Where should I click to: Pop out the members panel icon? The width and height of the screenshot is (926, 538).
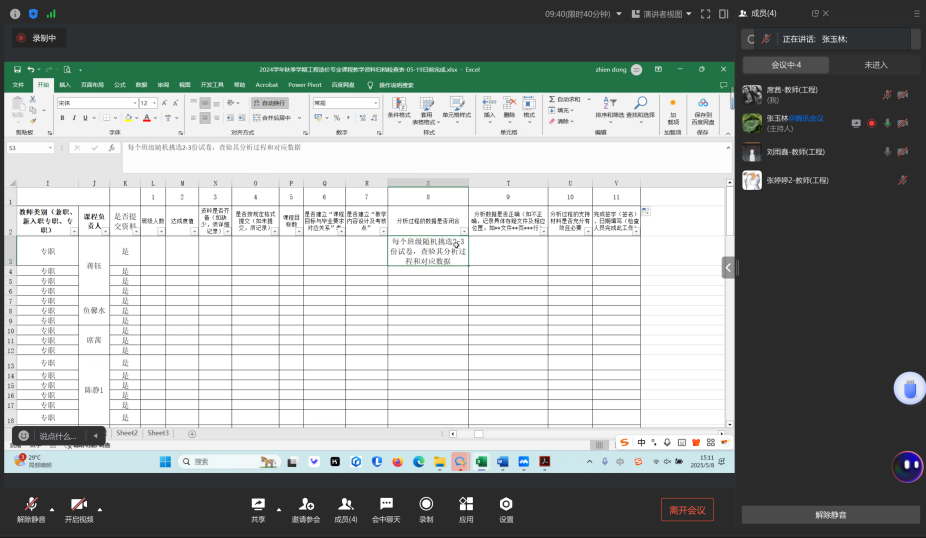815,14
